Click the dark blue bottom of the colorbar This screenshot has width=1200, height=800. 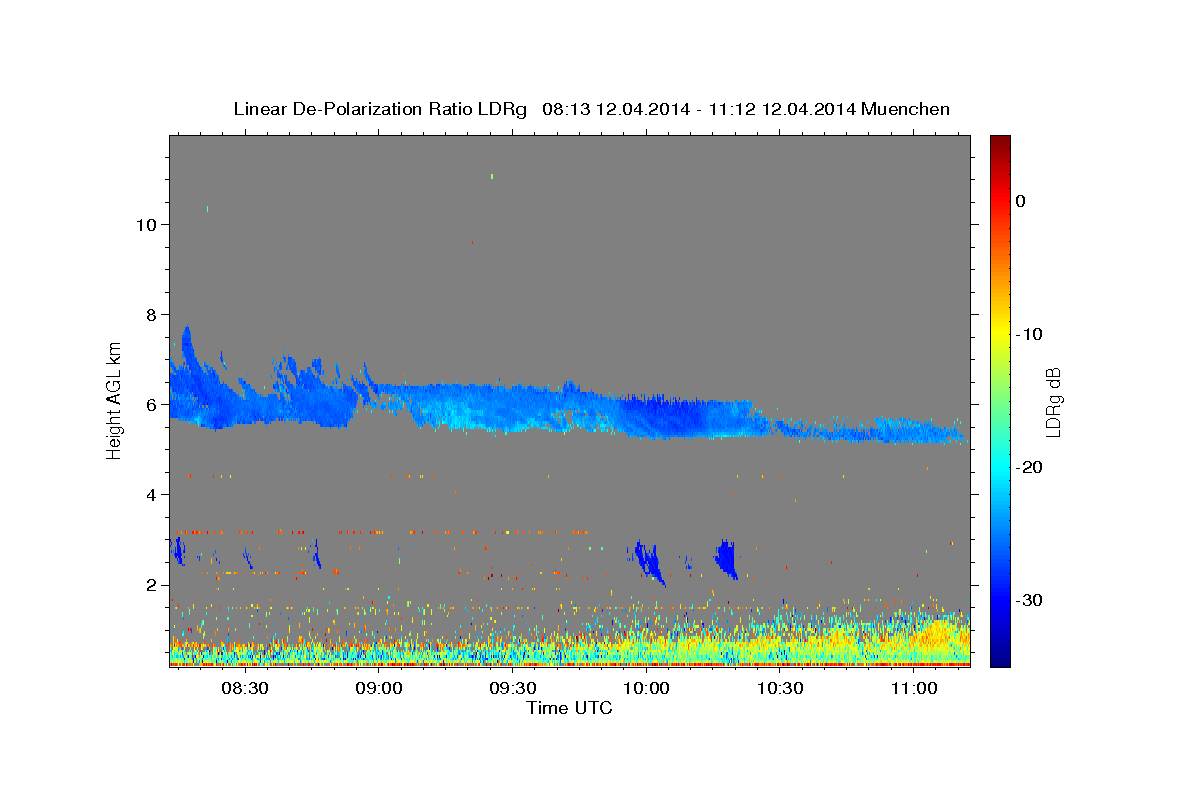coord(1000,658)
